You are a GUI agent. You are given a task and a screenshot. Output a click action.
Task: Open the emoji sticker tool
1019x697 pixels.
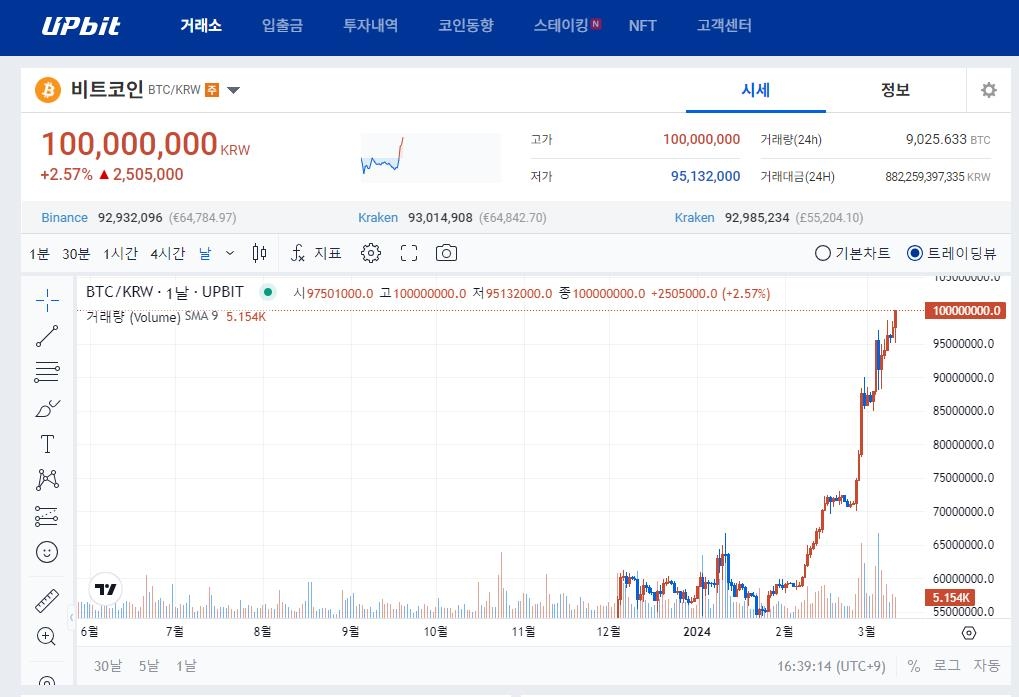click(x=47, y=552)
